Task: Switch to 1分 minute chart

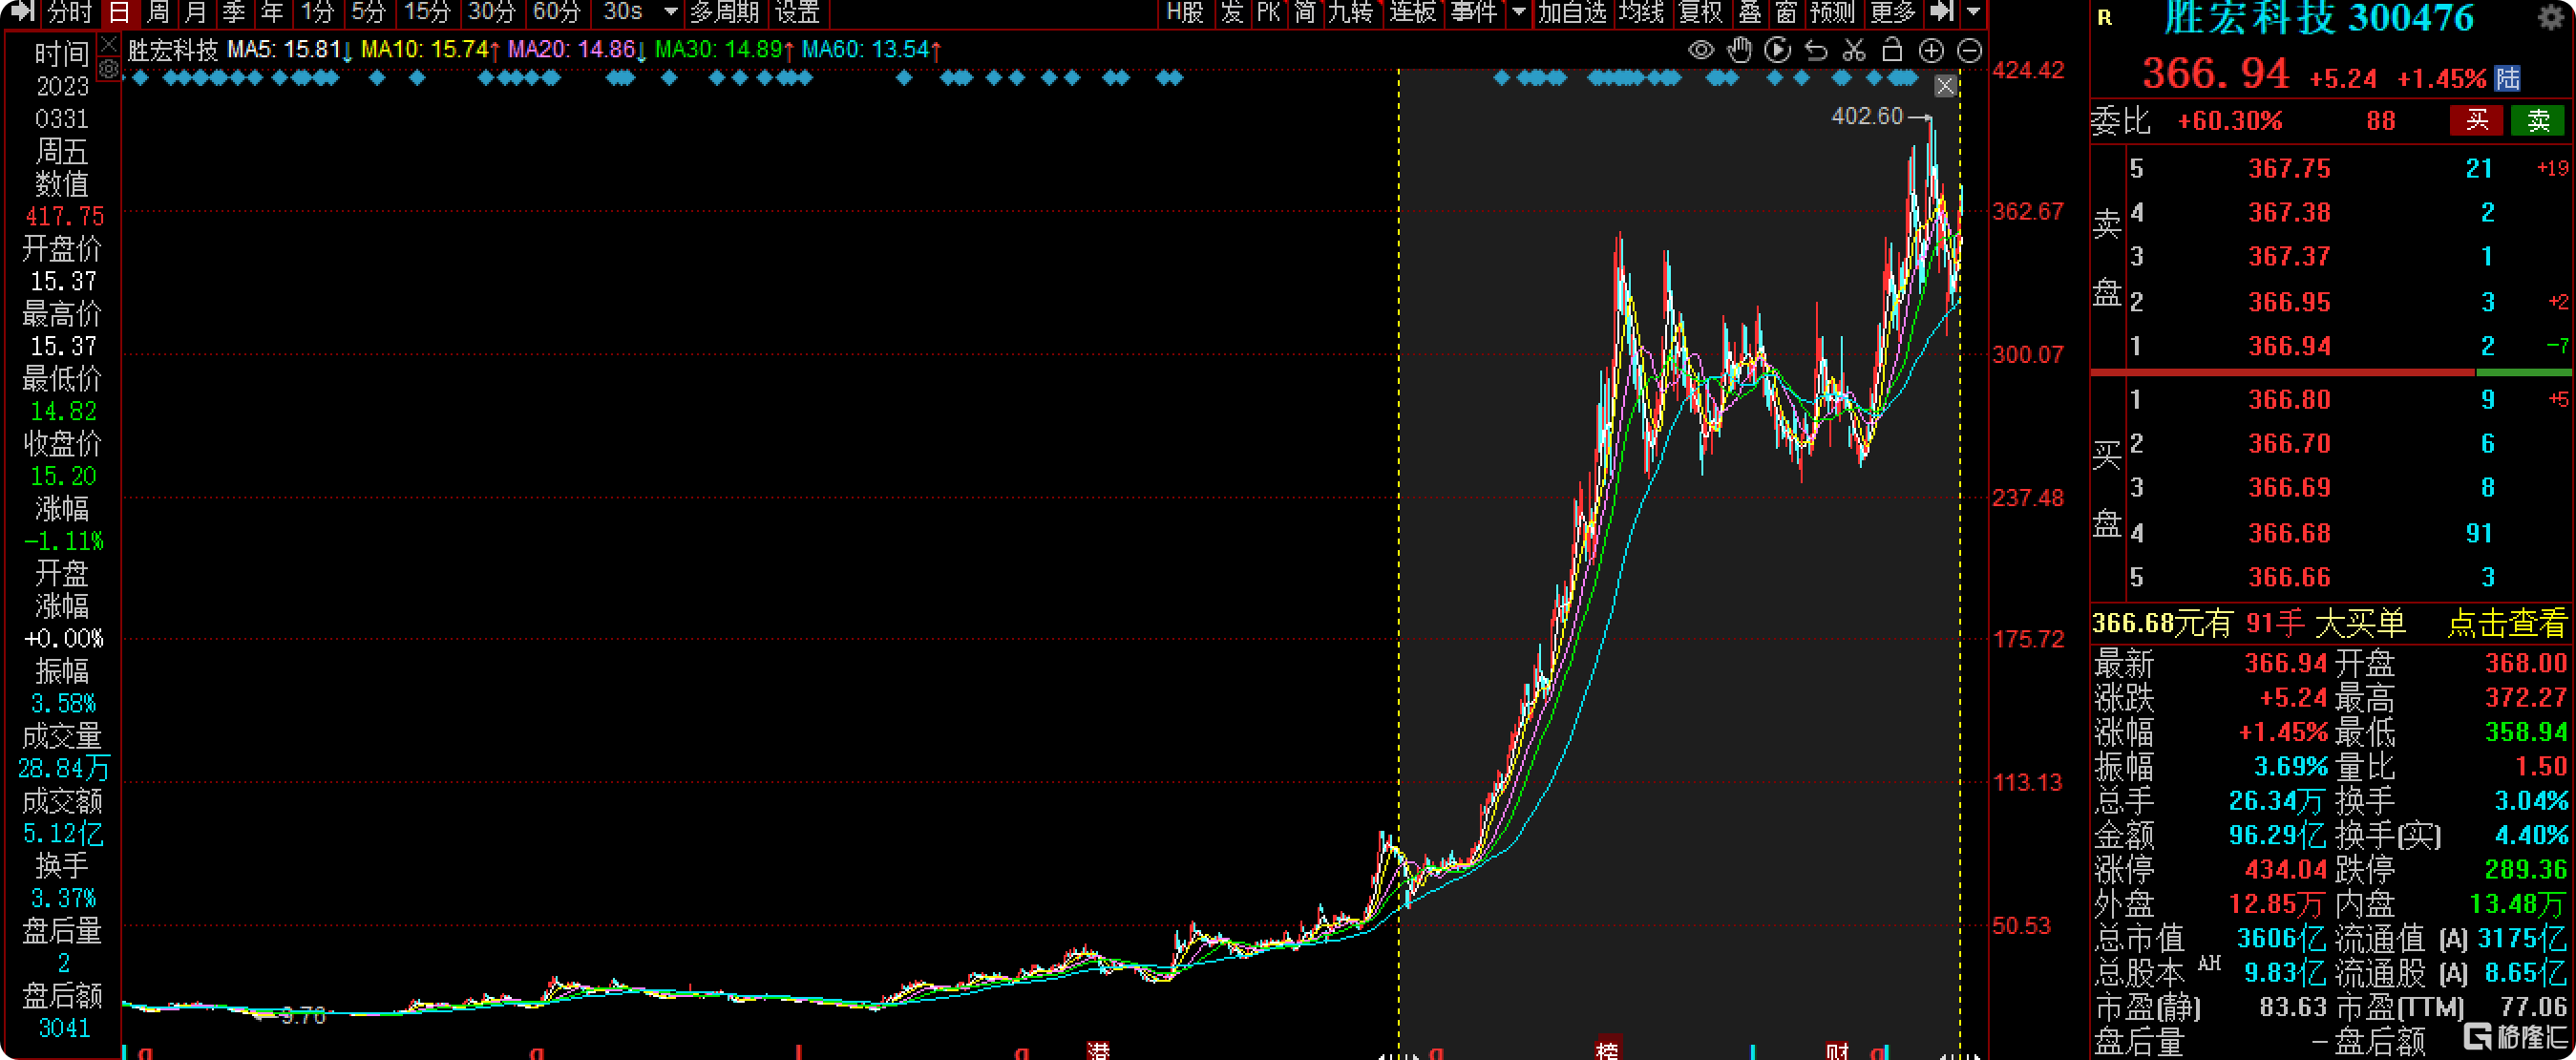Action: (317, 12)
